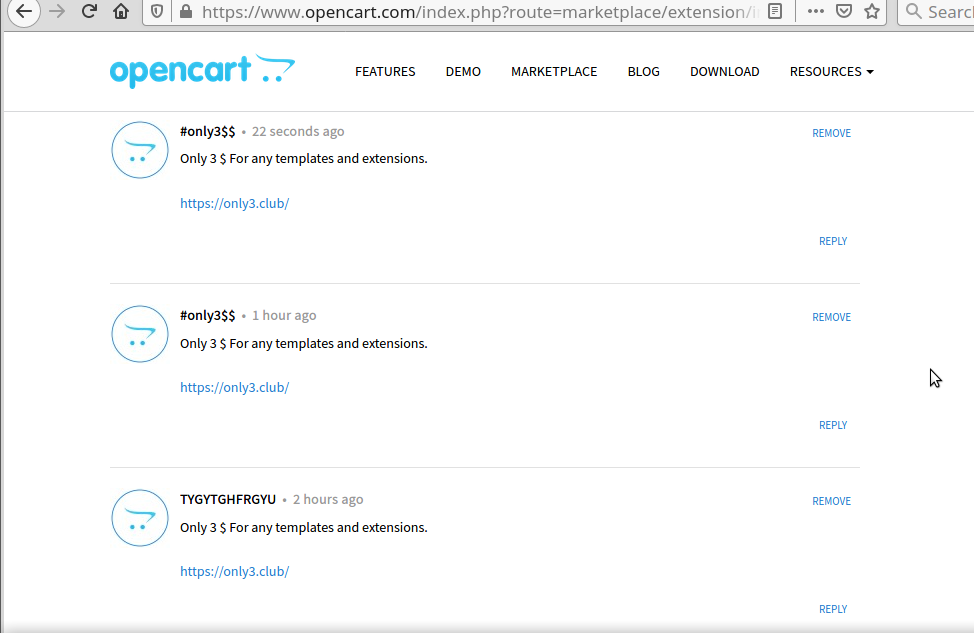The image size is (974, 633).
Task: Click the '2 hours ago' timestamp
Action: pyautogui.click(x=328, y=499)
